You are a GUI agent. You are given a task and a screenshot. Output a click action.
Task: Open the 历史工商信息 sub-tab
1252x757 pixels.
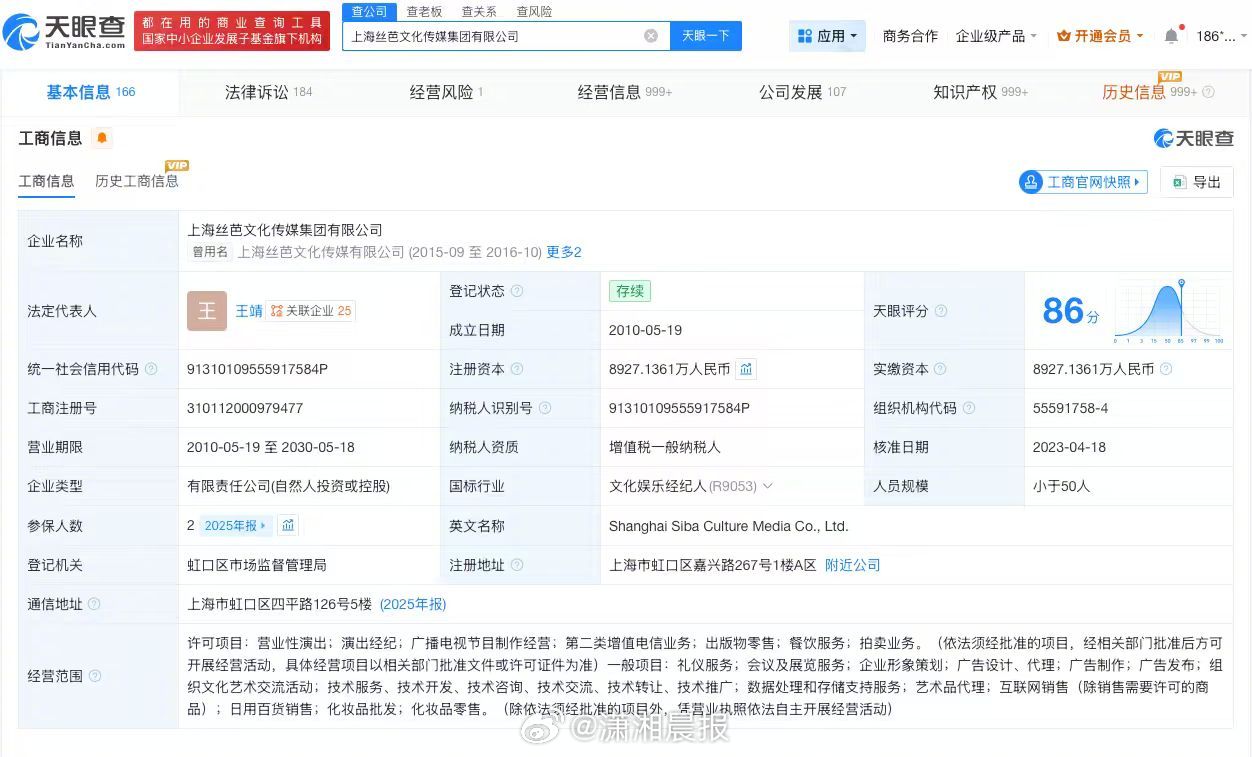(137, 181)
